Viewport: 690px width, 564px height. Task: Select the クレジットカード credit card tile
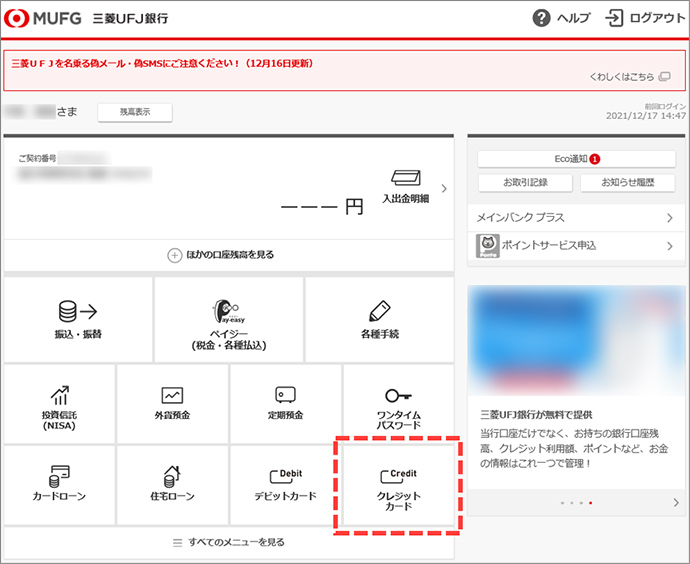click(x=398, y=488)
